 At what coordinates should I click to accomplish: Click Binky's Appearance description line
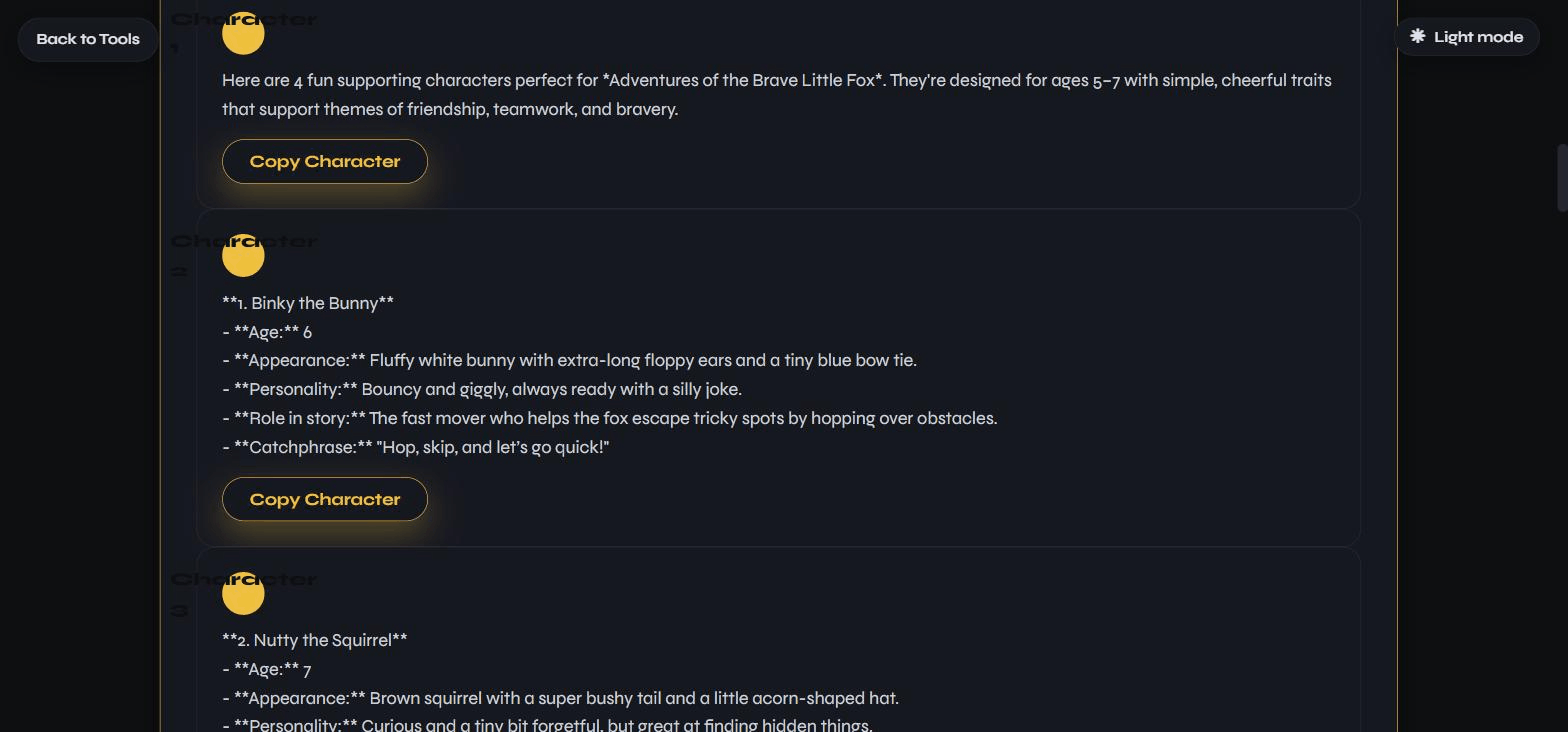[569, 360]
